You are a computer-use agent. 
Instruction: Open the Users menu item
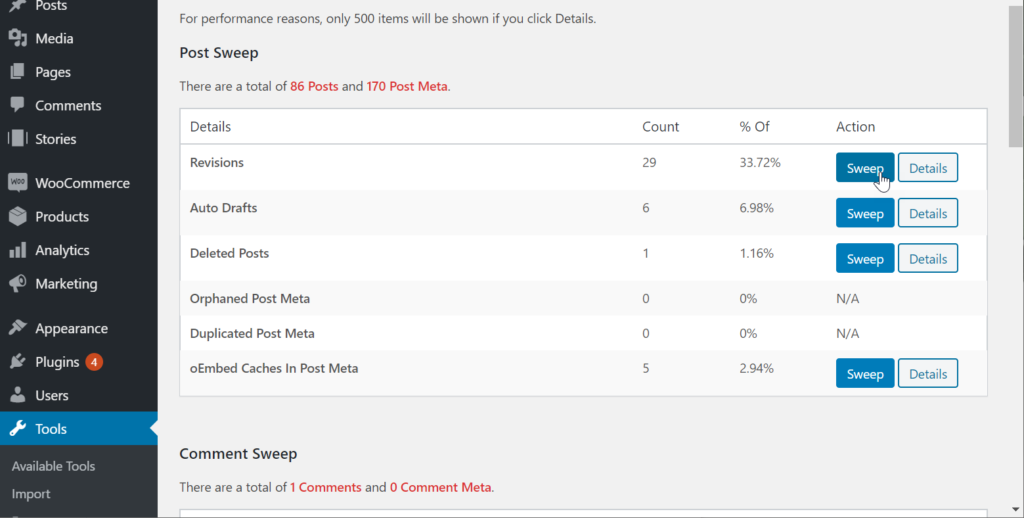pos(52,395)
